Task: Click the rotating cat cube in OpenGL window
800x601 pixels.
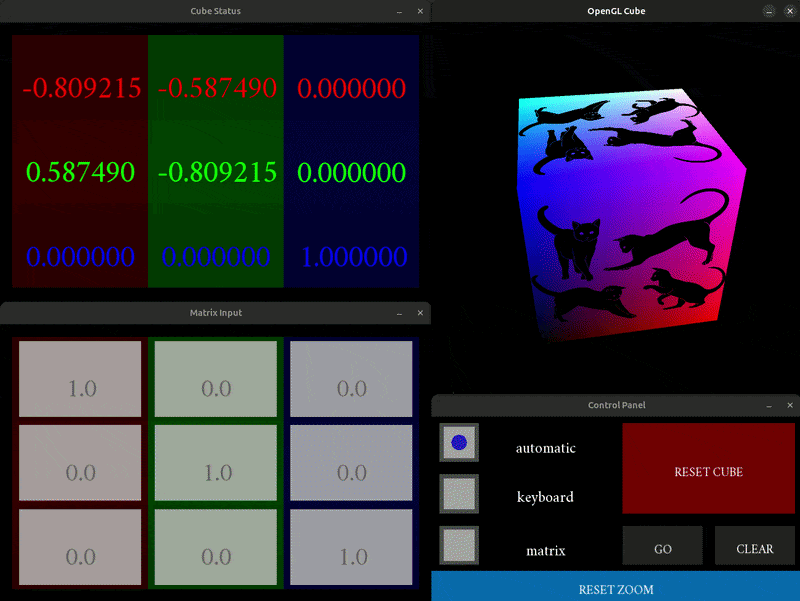Action: click(x=632, y=214)
